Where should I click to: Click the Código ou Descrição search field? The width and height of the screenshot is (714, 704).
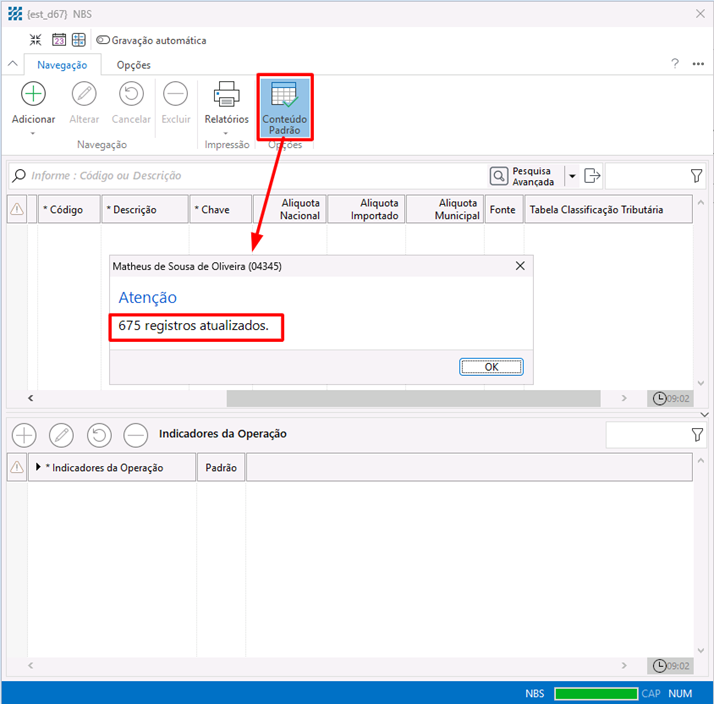click(250, 176)
